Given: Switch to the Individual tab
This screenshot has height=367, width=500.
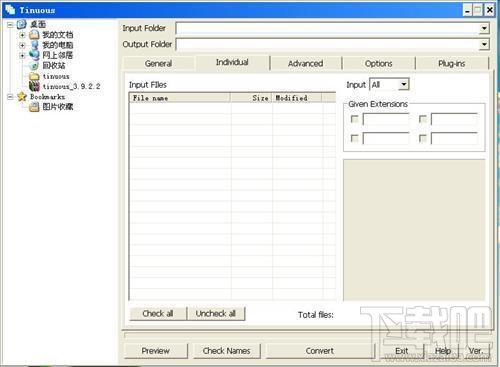Looking at the screenshot, I should coord(232,62).
